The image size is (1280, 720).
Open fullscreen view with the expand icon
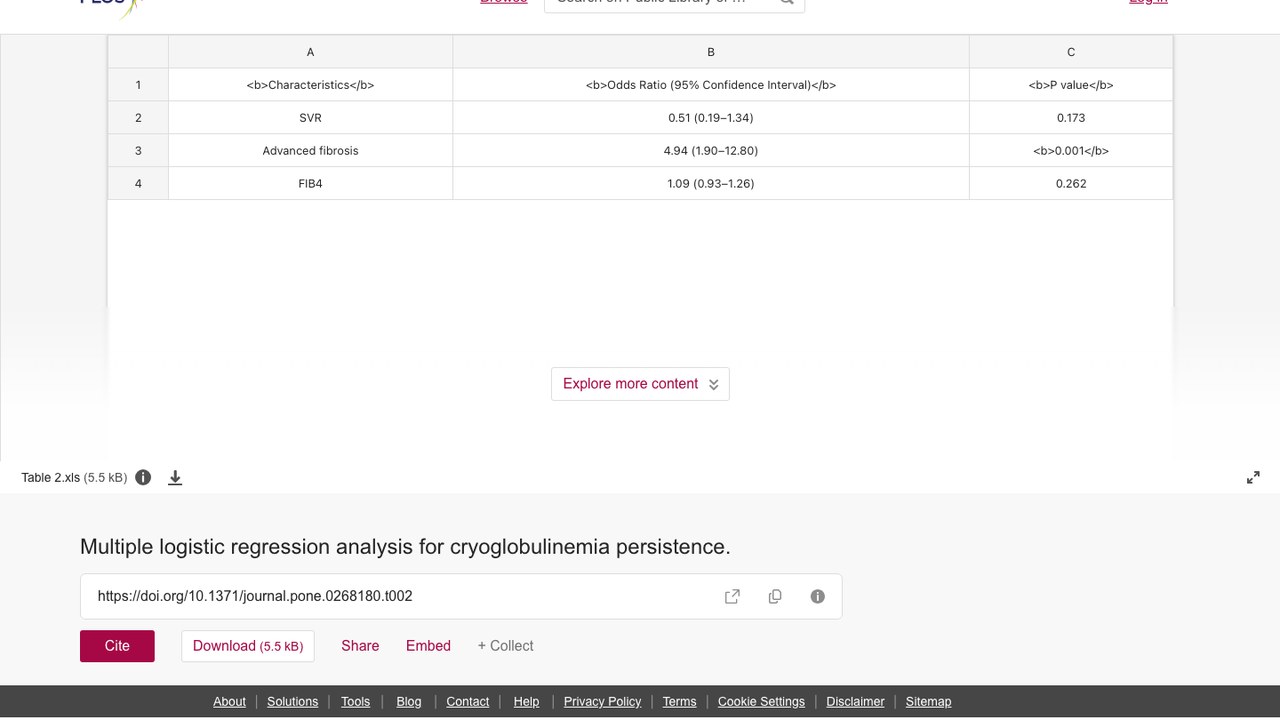coord(1253,478)
